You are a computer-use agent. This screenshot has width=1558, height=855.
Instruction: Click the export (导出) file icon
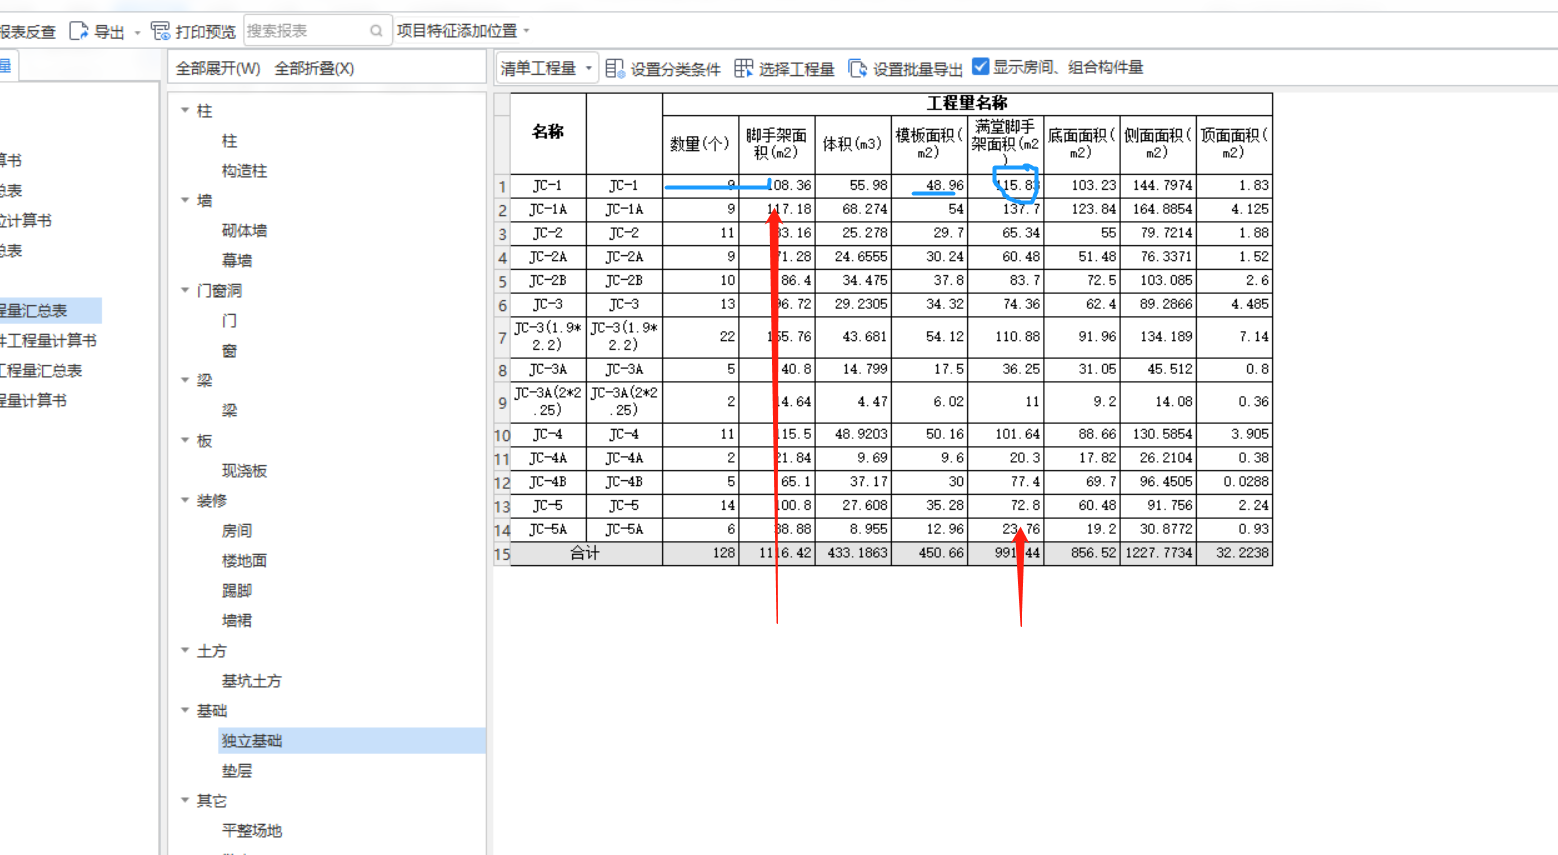click(79, 31)
